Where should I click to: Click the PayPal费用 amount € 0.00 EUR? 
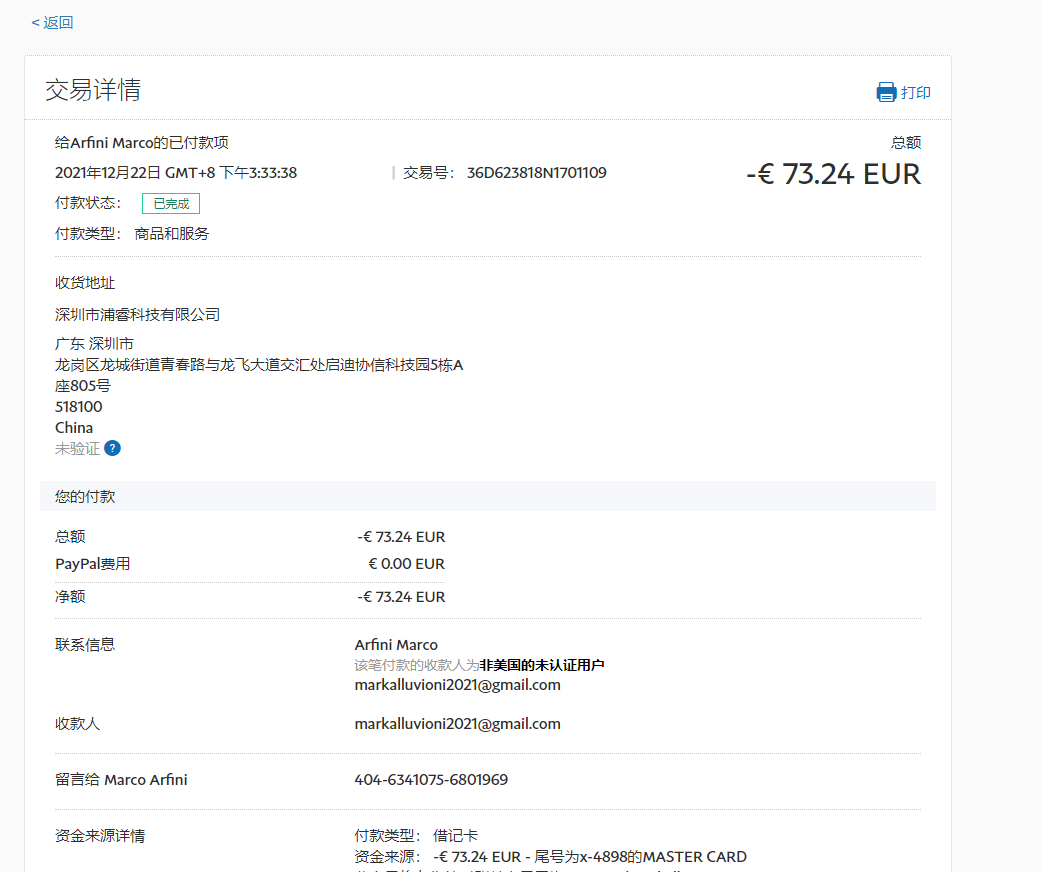pyautogui.click(x=406, y=564)
